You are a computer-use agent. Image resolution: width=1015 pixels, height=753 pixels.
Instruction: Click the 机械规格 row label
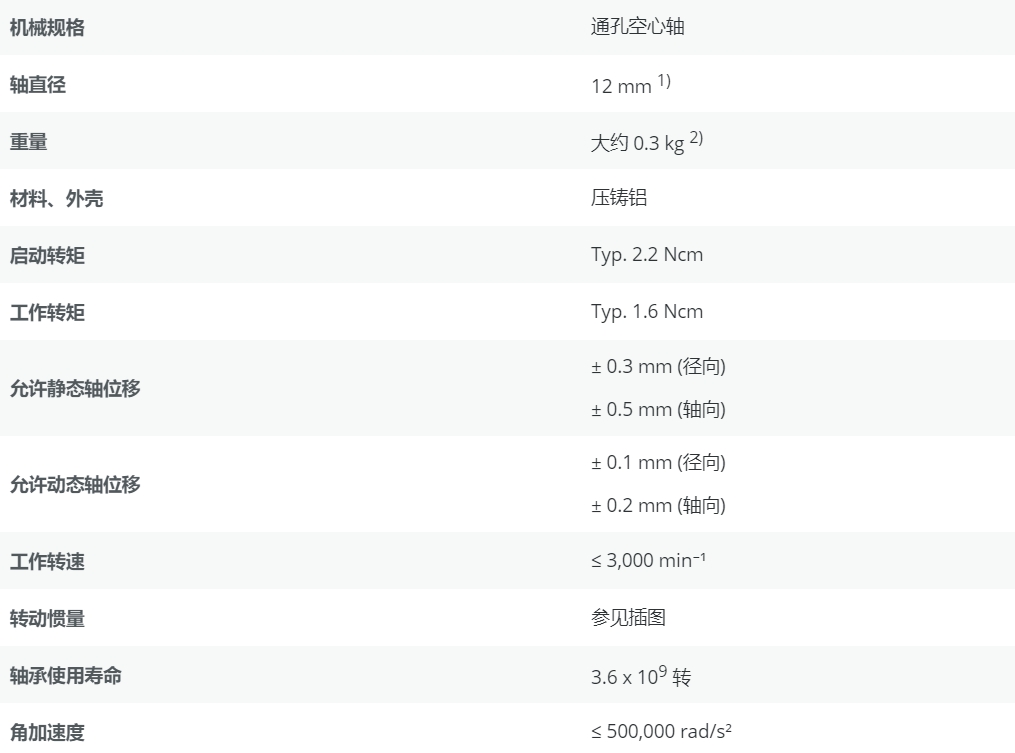point(47,28)
